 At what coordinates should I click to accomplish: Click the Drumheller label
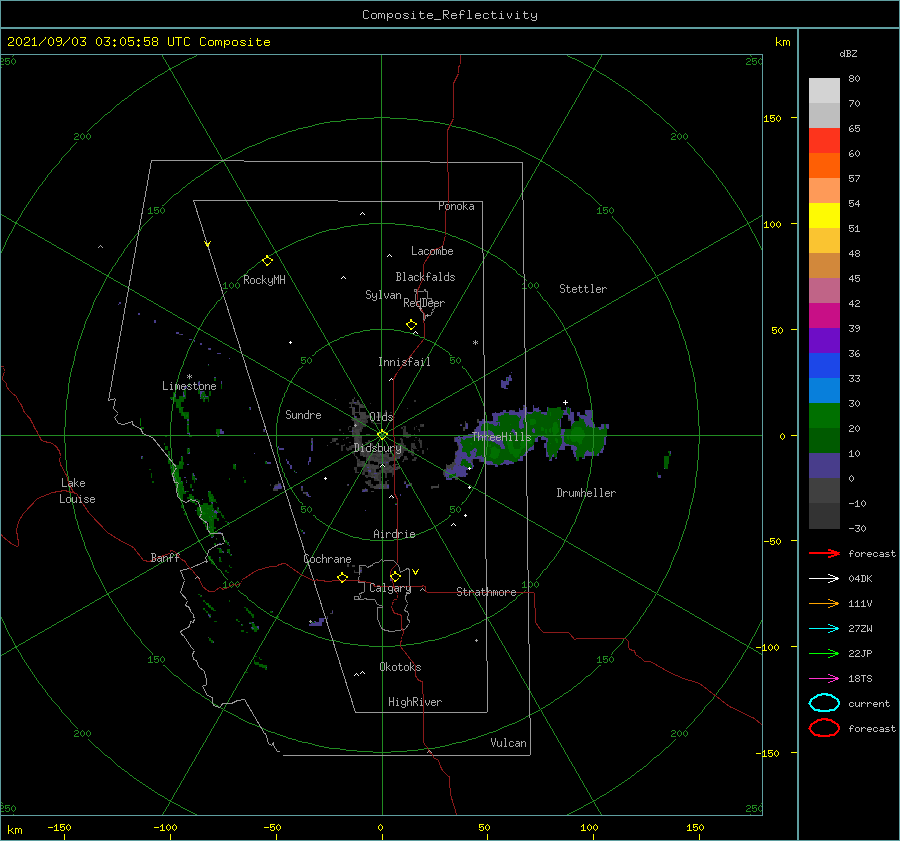(586, 493)
